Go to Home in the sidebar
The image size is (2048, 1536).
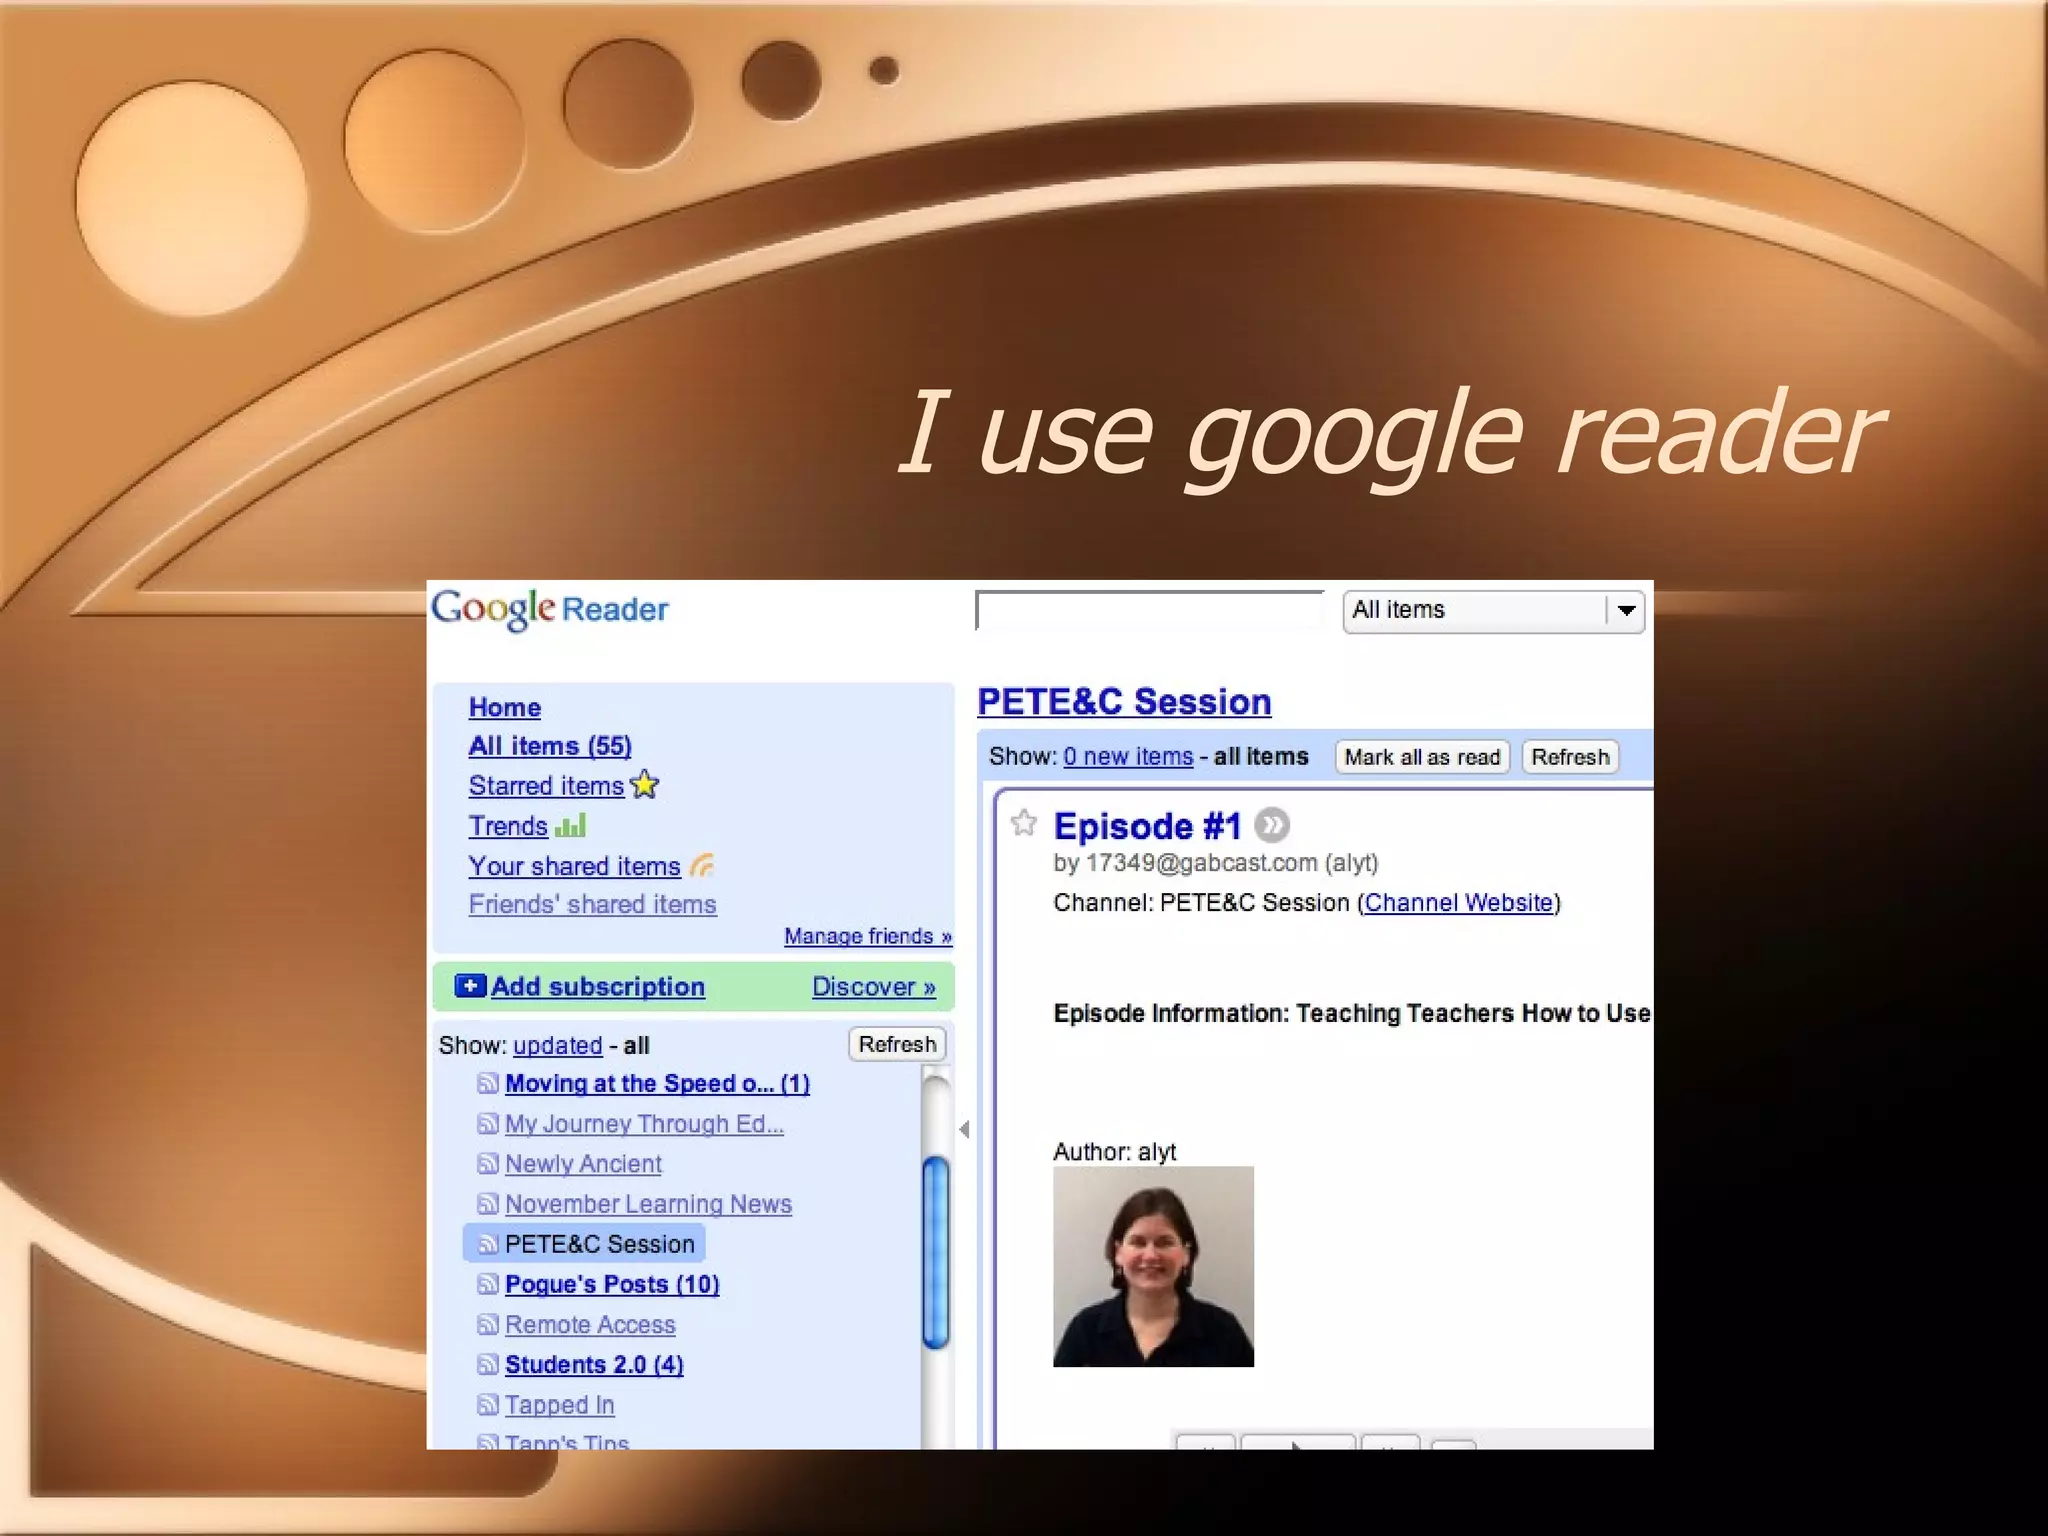tap(505, 707)
